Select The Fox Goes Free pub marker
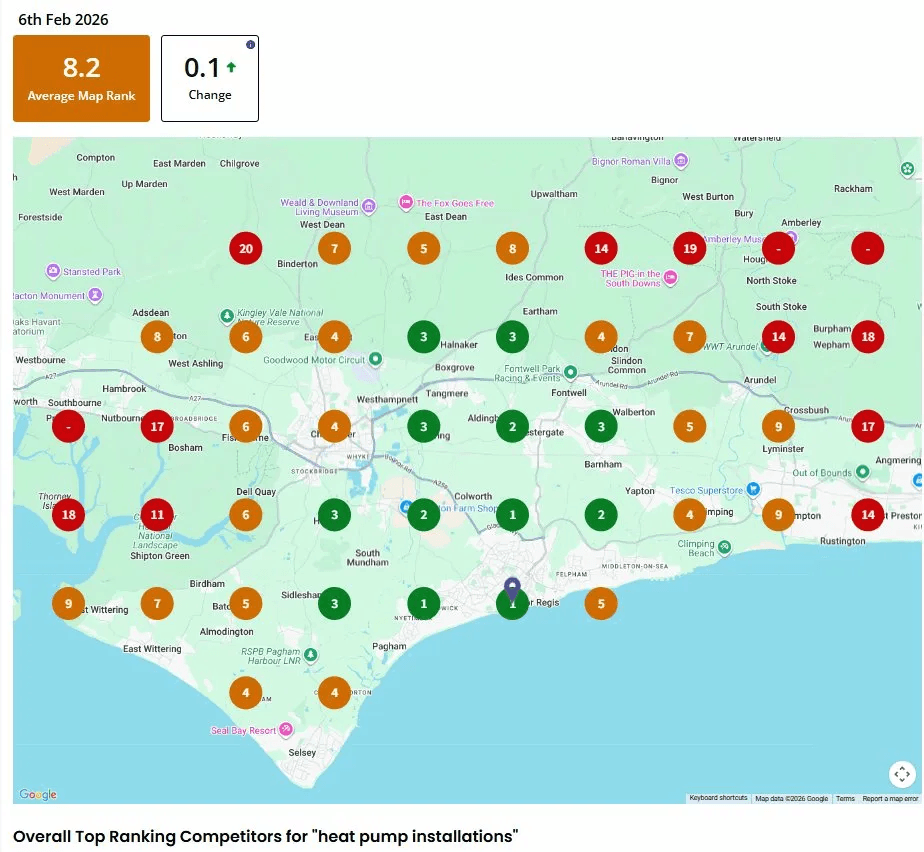 [406, 202]
